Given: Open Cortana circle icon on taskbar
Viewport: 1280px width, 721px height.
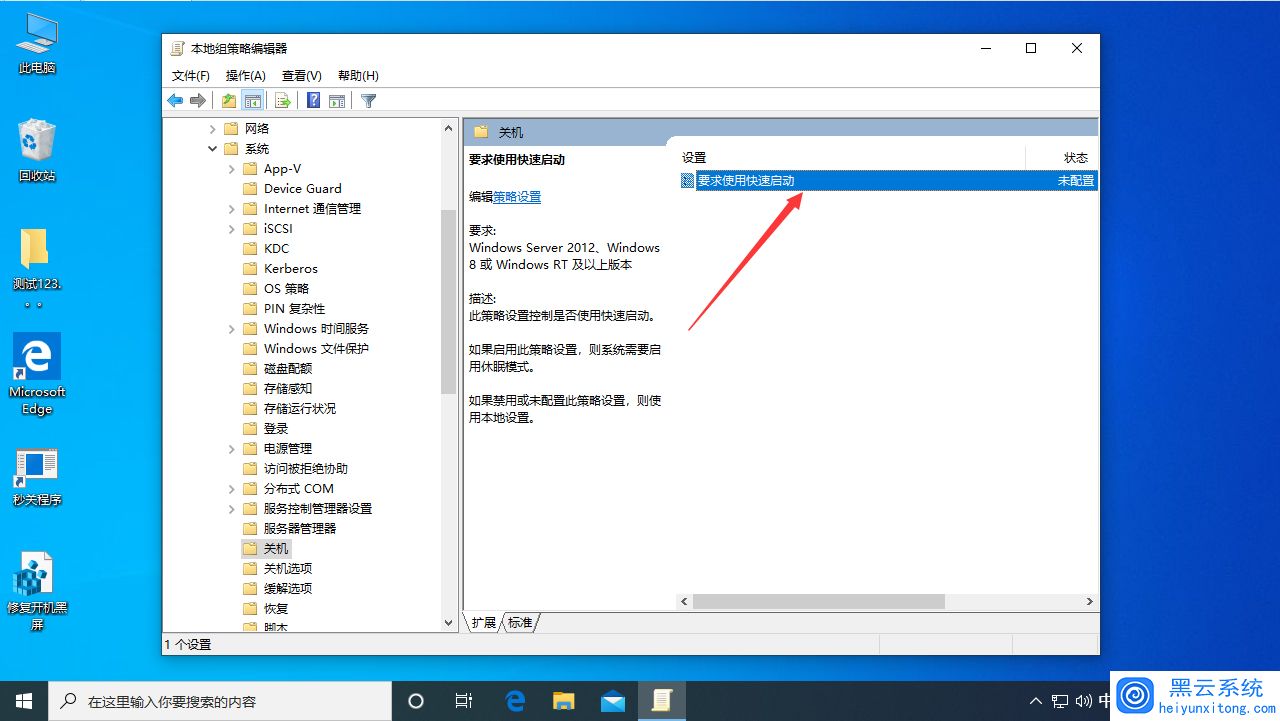Looking at the screenshot, I should point(417,701).
